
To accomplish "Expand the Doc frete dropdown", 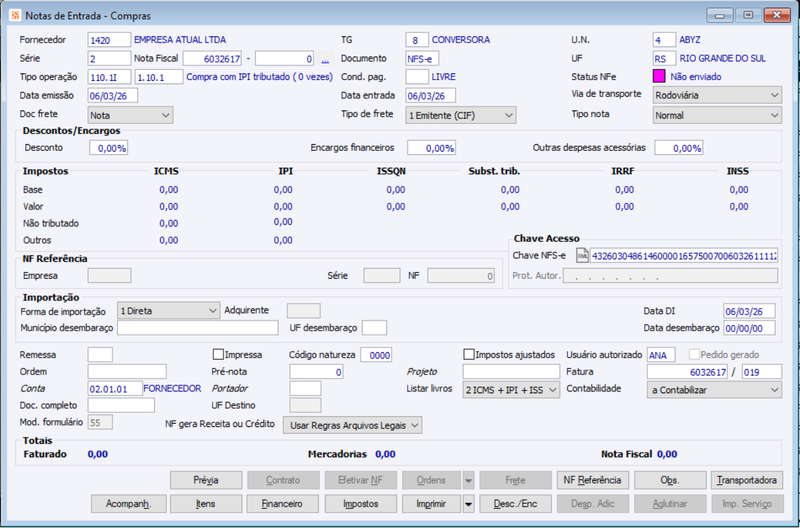I will [130, 115].
